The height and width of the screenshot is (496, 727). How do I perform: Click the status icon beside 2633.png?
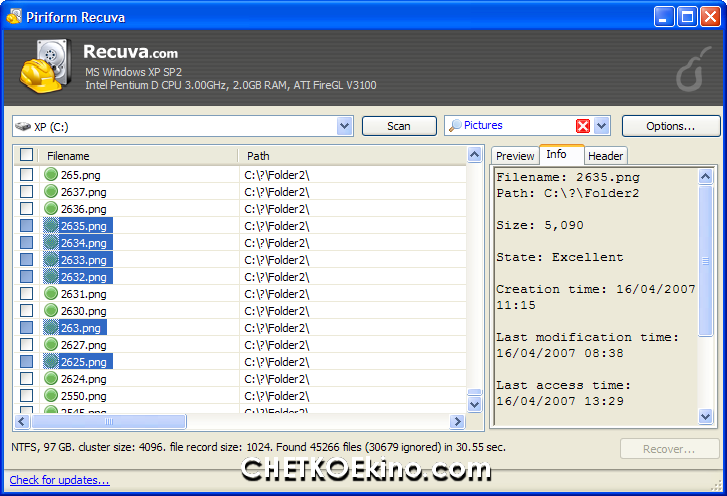tap(51, 260)
